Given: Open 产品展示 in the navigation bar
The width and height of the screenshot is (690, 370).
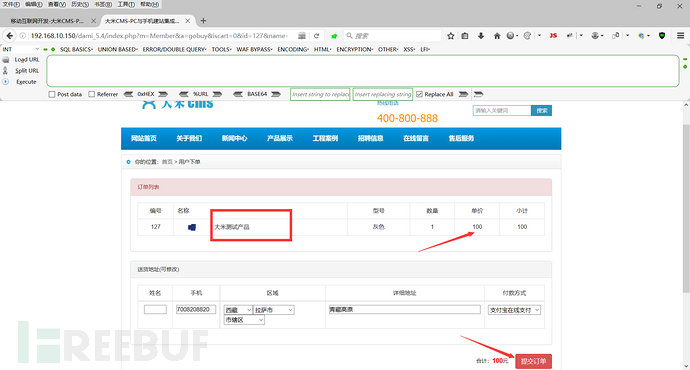Looking at the screenshot, I should (x=279, y=138).
